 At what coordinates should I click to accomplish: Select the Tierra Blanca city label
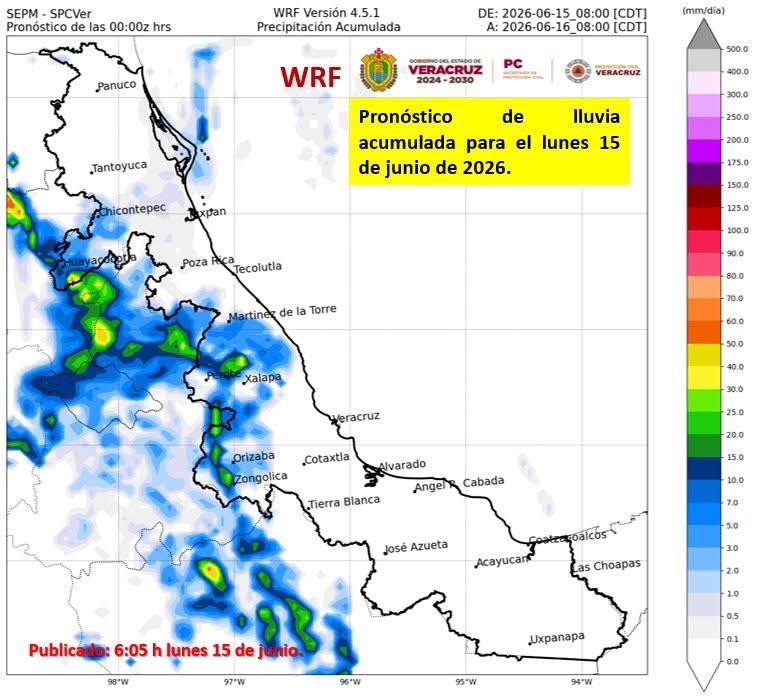coord(344,502)
